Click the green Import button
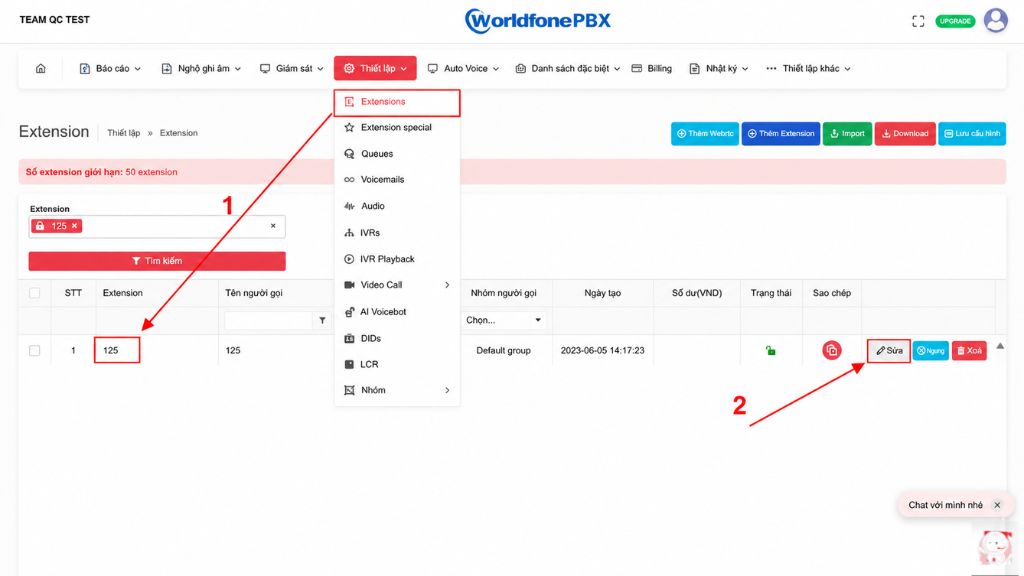1024x576 pixels. pos(847,134)
